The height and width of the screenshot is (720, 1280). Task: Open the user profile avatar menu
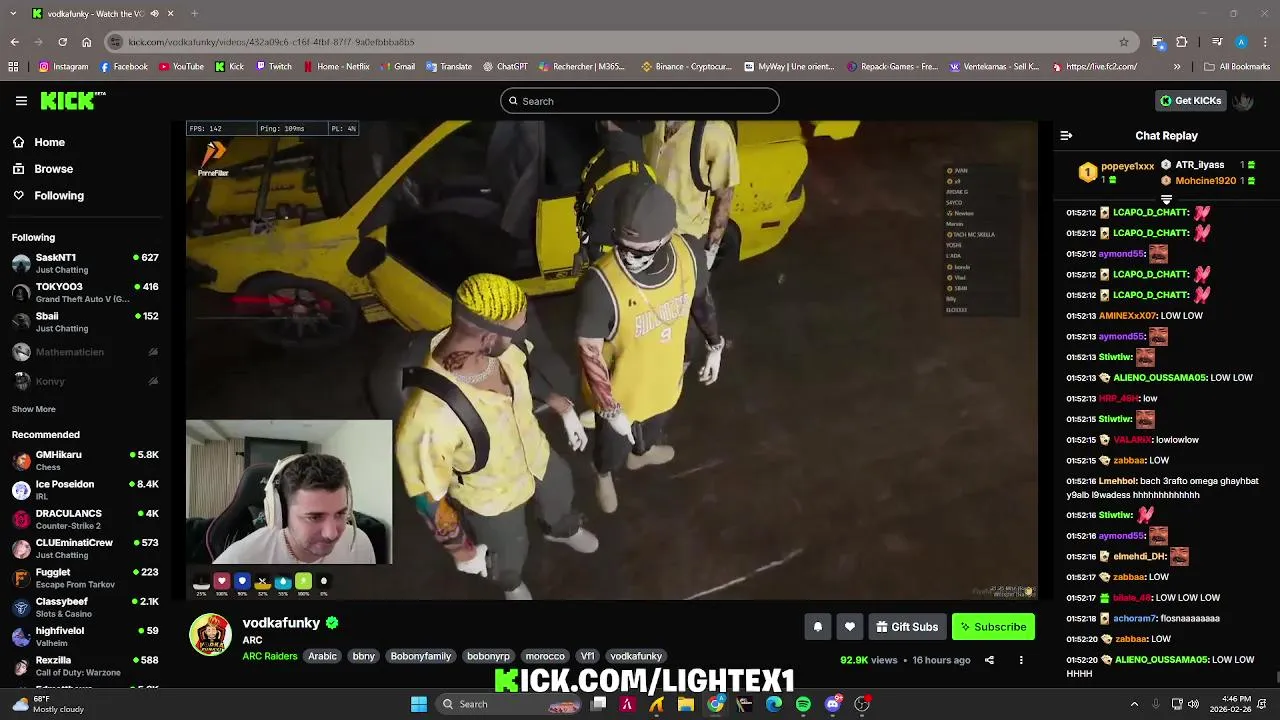[1243, 100]
